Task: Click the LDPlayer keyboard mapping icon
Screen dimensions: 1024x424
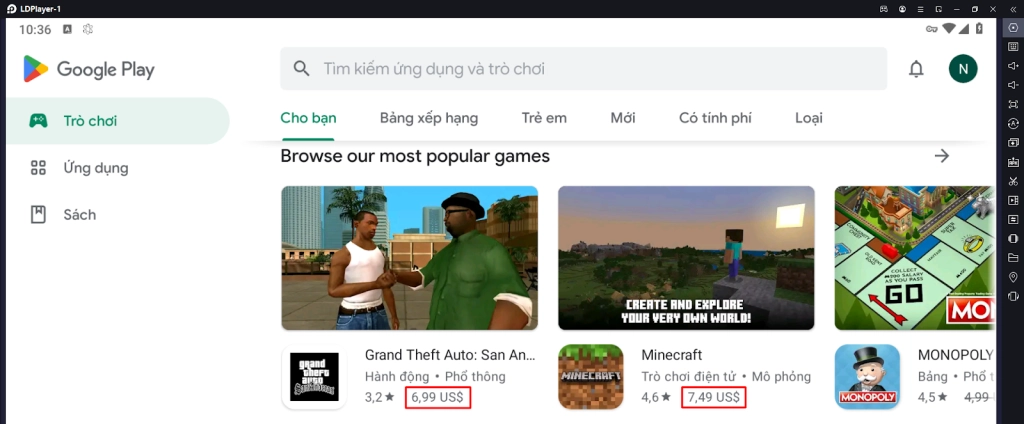Action: 1013,47
